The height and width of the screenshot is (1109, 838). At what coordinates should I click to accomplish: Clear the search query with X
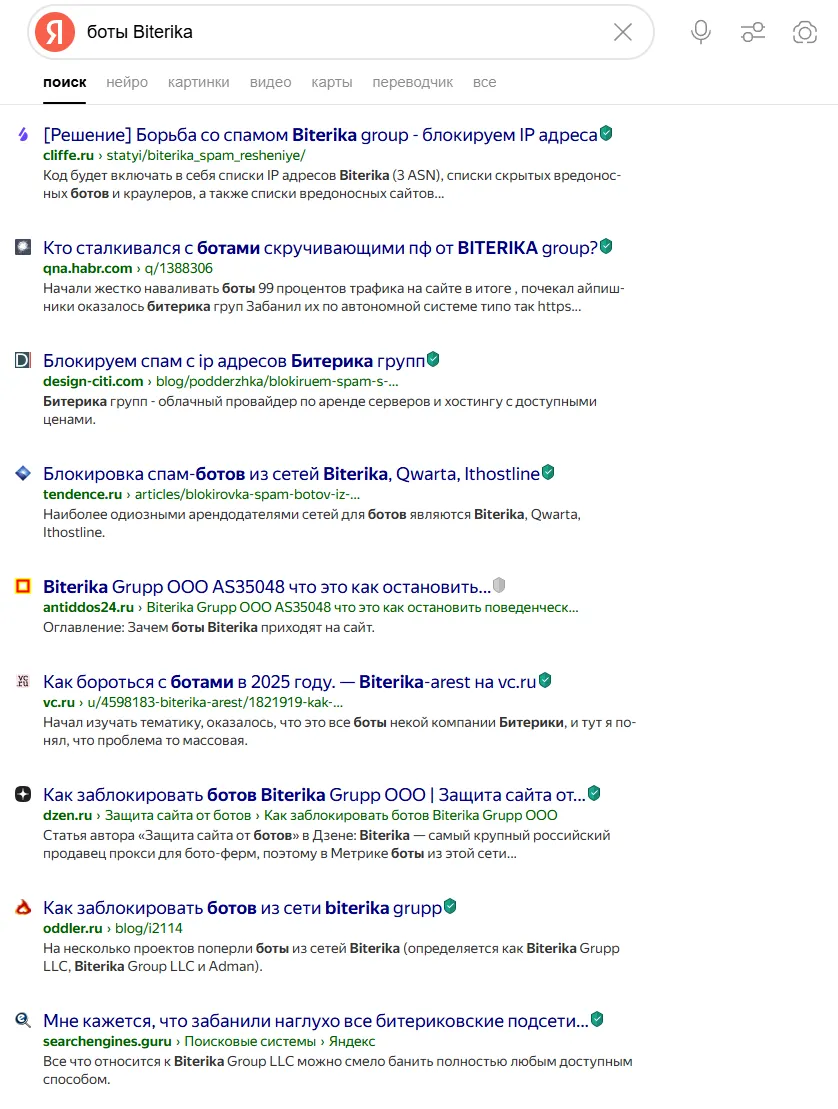[623, 32]
